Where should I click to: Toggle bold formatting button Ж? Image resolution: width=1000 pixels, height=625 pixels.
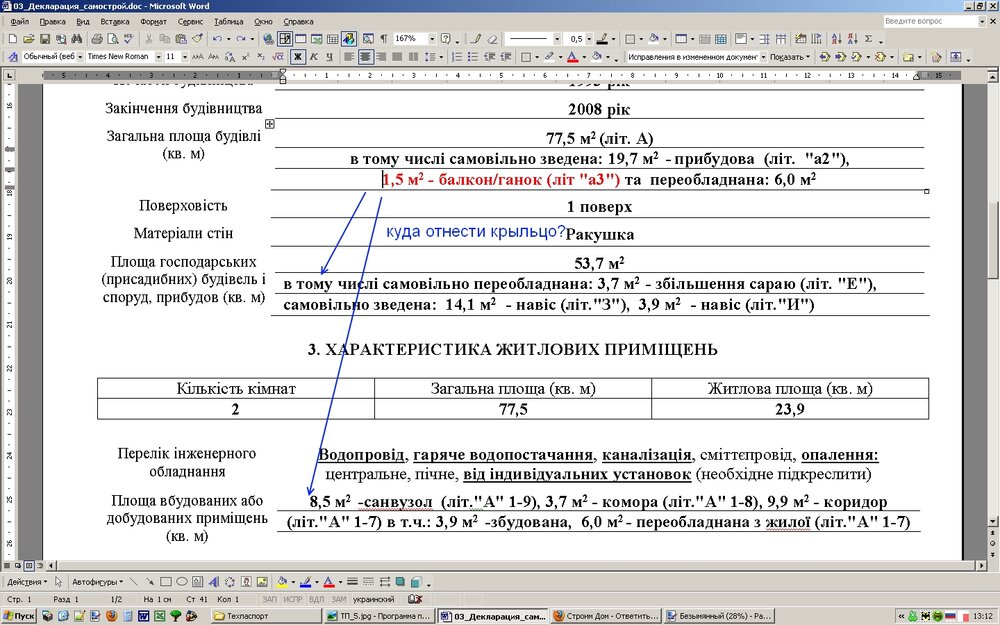(x=297, y=57)
